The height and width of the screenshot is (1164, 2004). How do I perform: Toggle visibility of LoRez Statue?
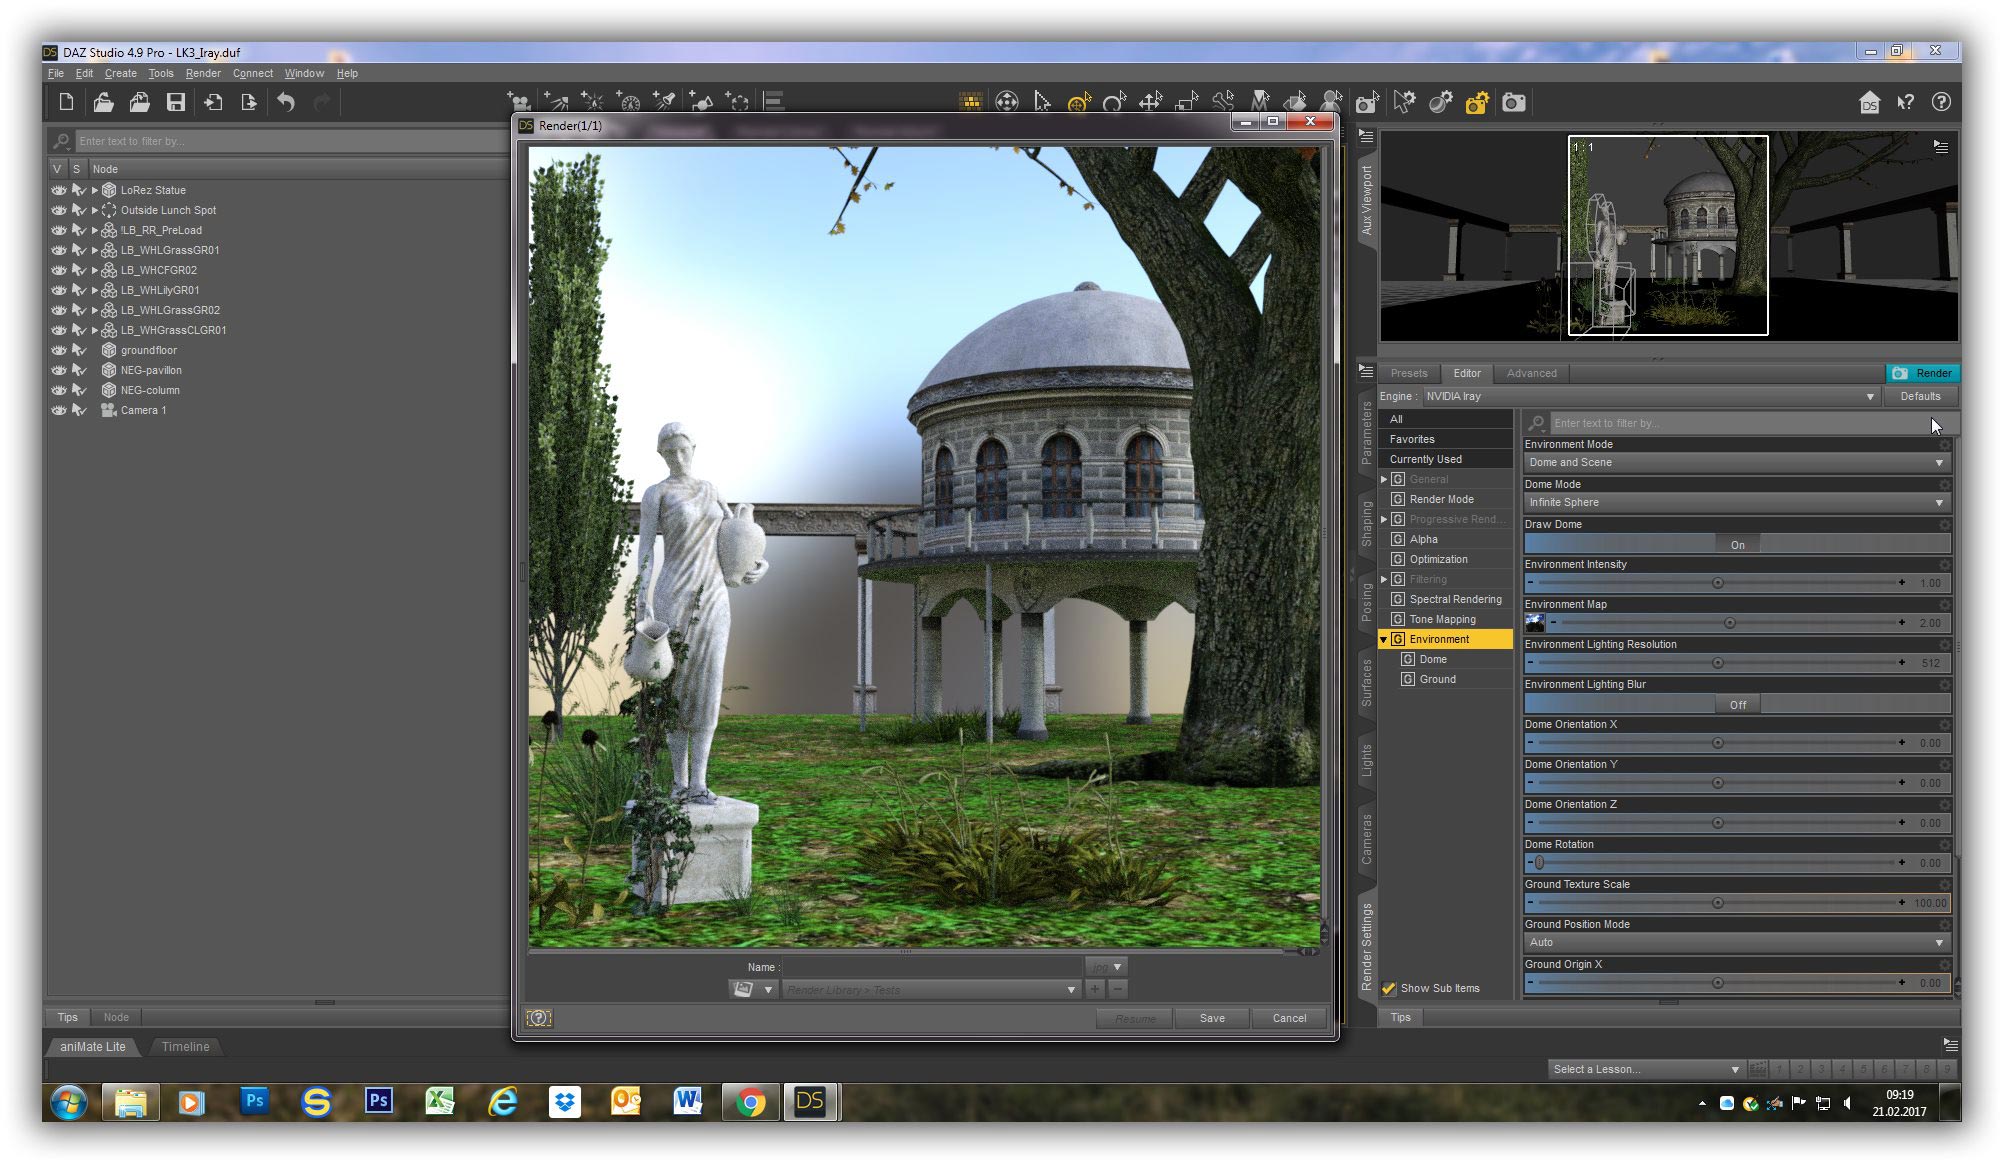click(x=59, y=190)
